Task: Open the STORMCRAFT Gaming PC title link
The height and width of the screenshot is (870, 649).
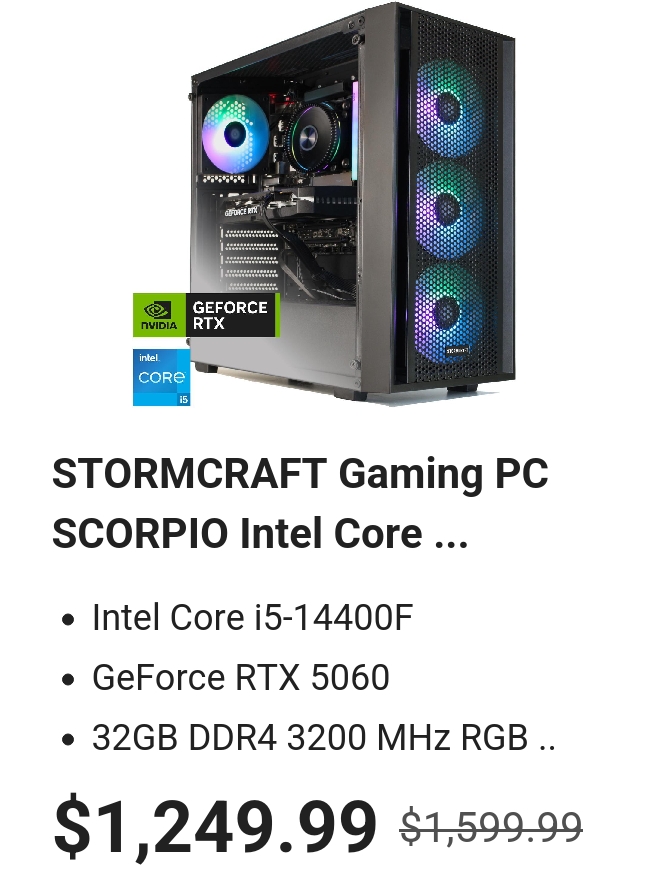Action: [300, 473]
